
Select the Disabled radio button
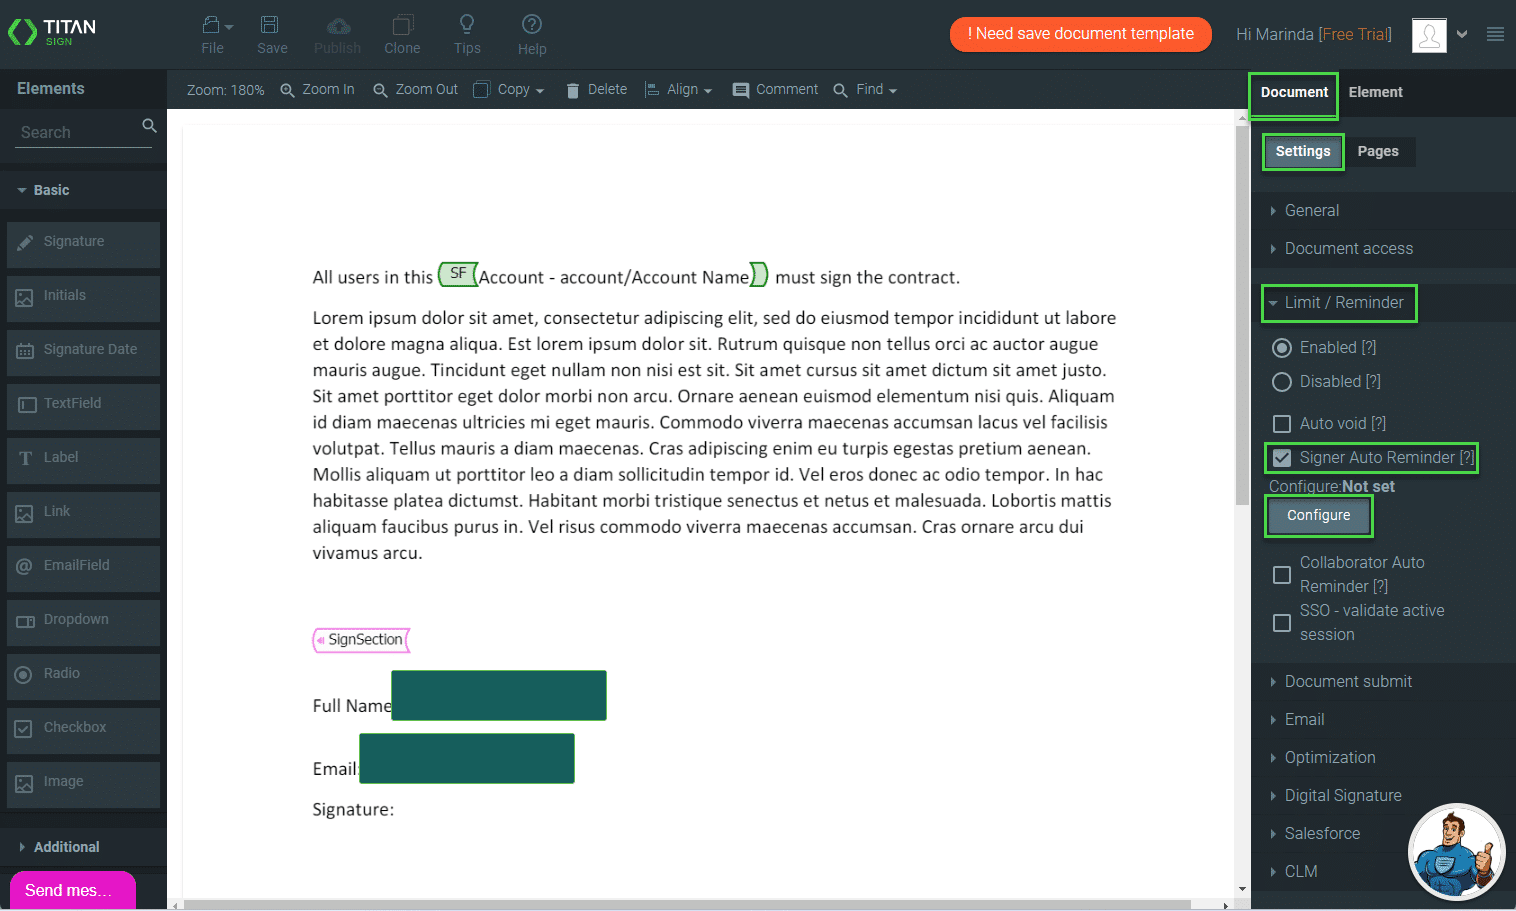tap(1282, 382)
